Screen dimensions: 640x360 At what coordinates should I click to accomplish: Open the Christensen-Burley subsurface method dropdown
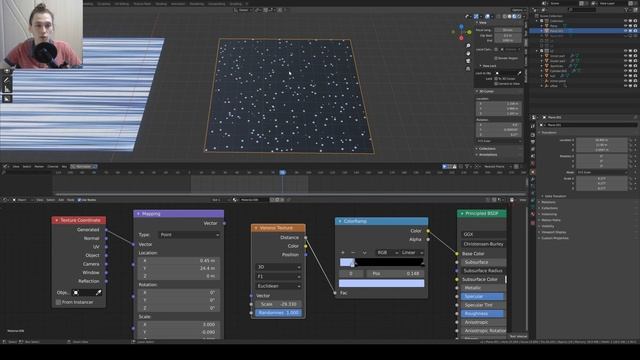click(x=484, y=244)
